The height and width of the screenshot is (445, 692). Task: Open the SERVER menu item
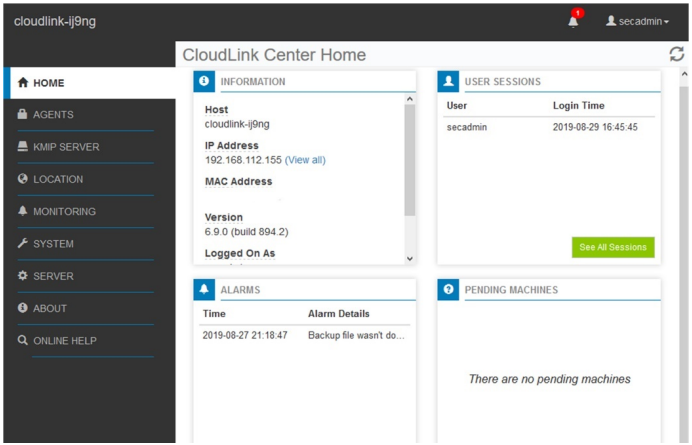(86, 276)
